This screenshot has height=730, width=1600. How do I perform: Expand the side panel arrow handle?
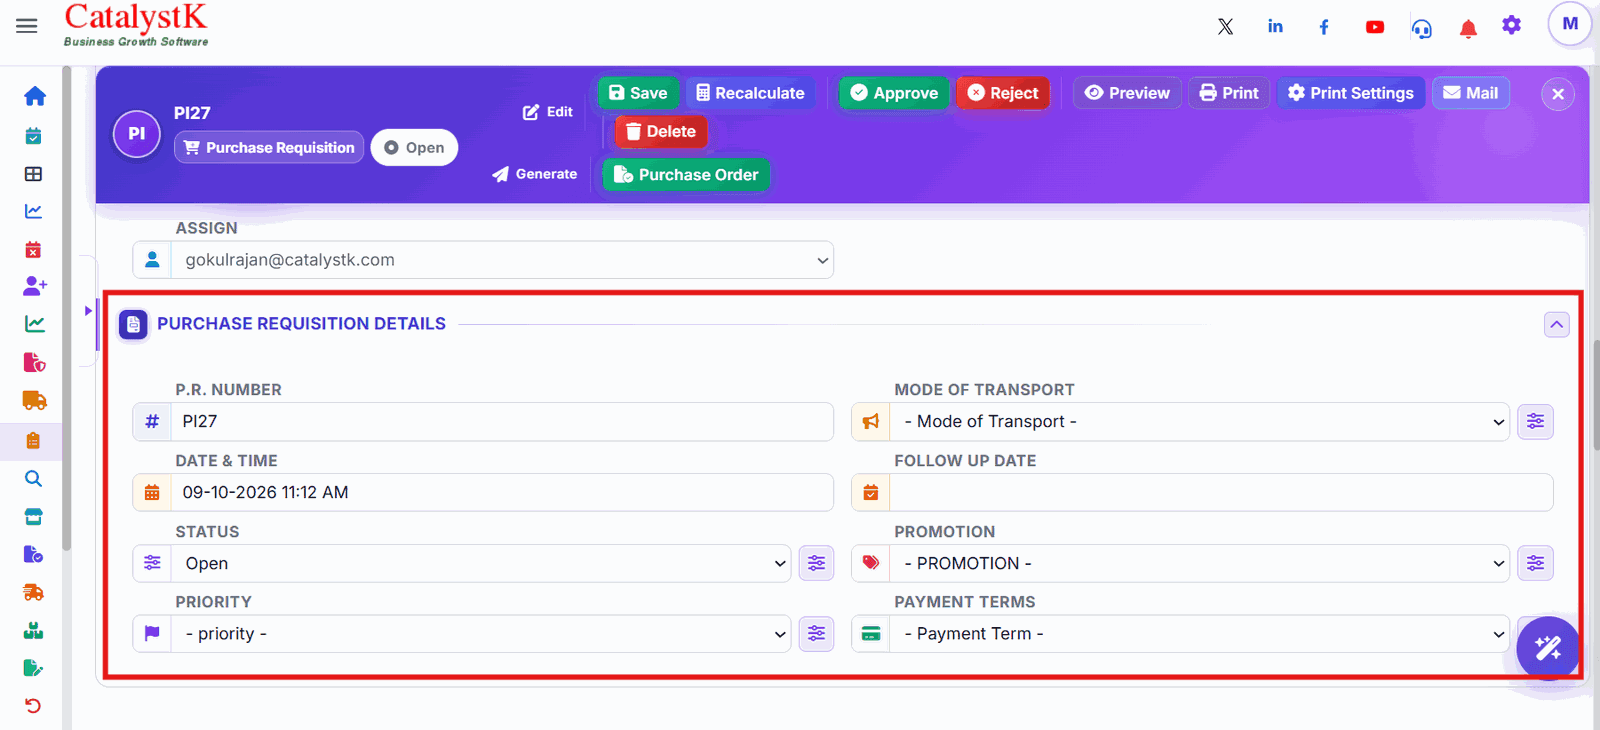point(88,311)
